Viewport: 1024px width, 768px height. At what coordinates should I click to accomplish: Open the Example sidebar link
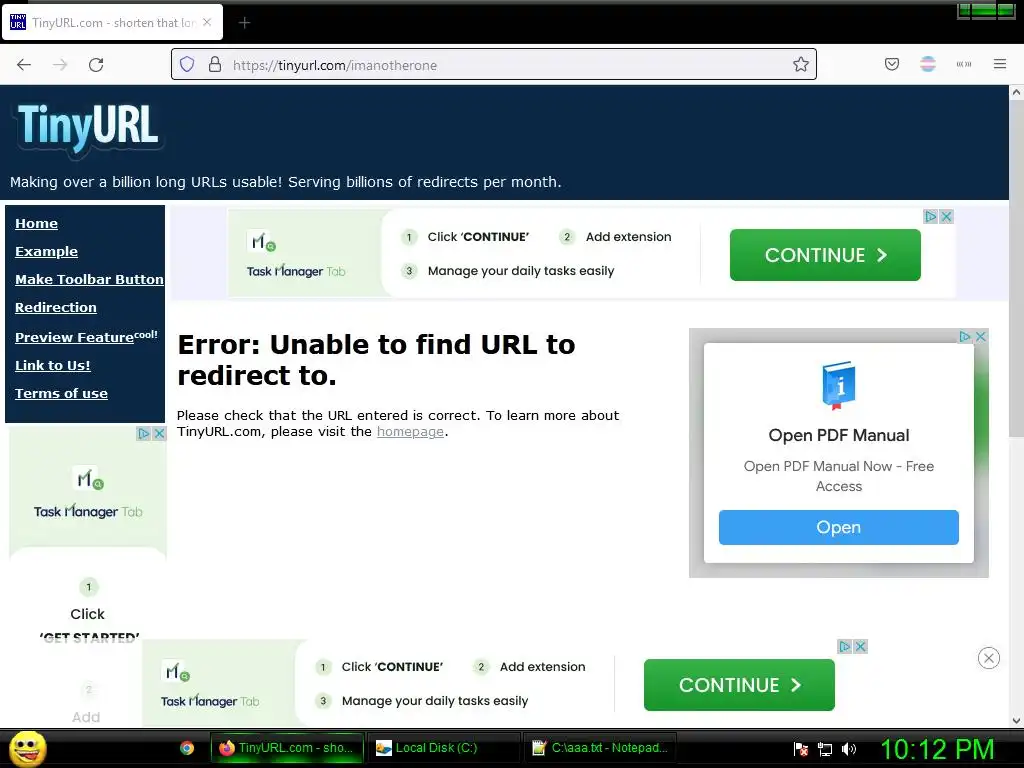click(x=46, y=251)
